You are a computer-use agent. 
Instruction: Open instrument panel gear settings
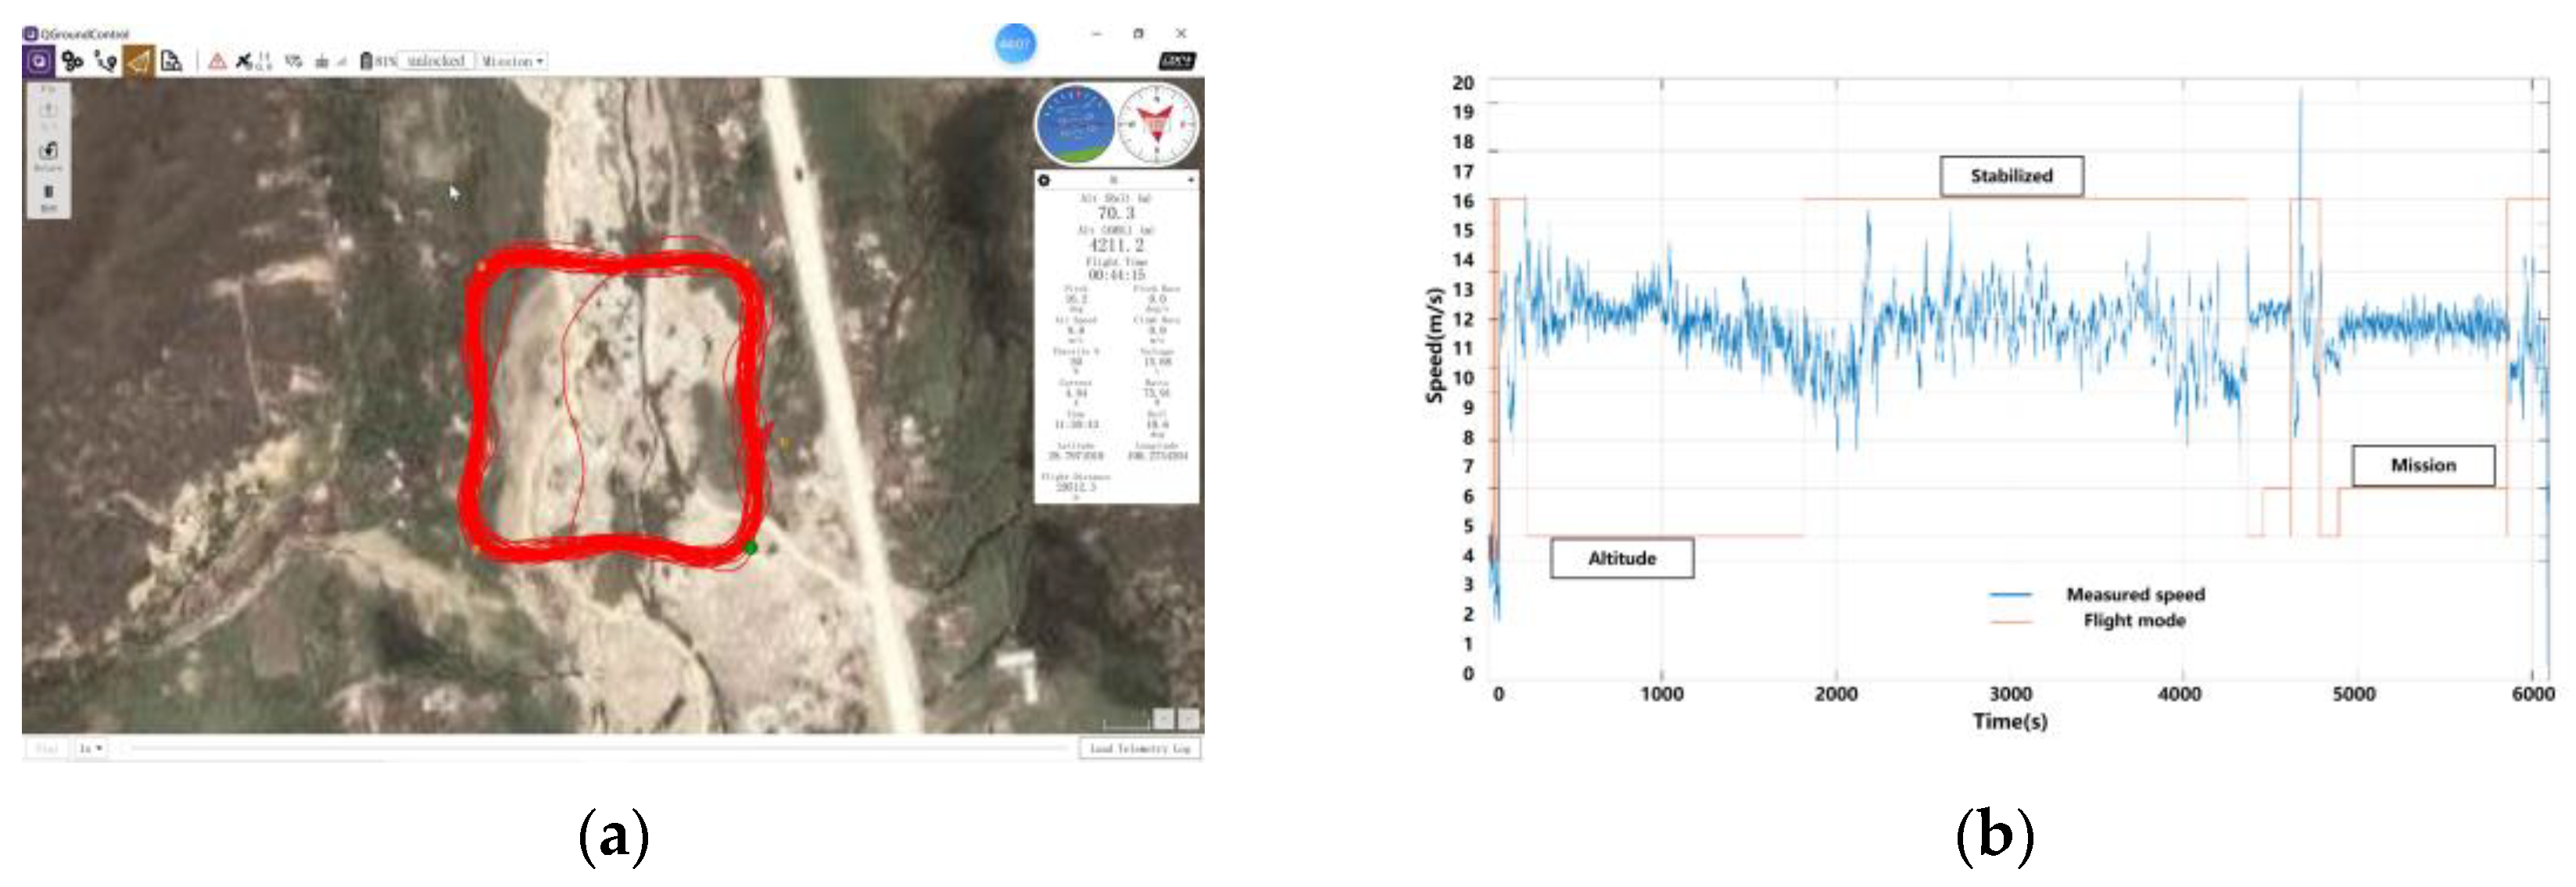(1044, 180)
